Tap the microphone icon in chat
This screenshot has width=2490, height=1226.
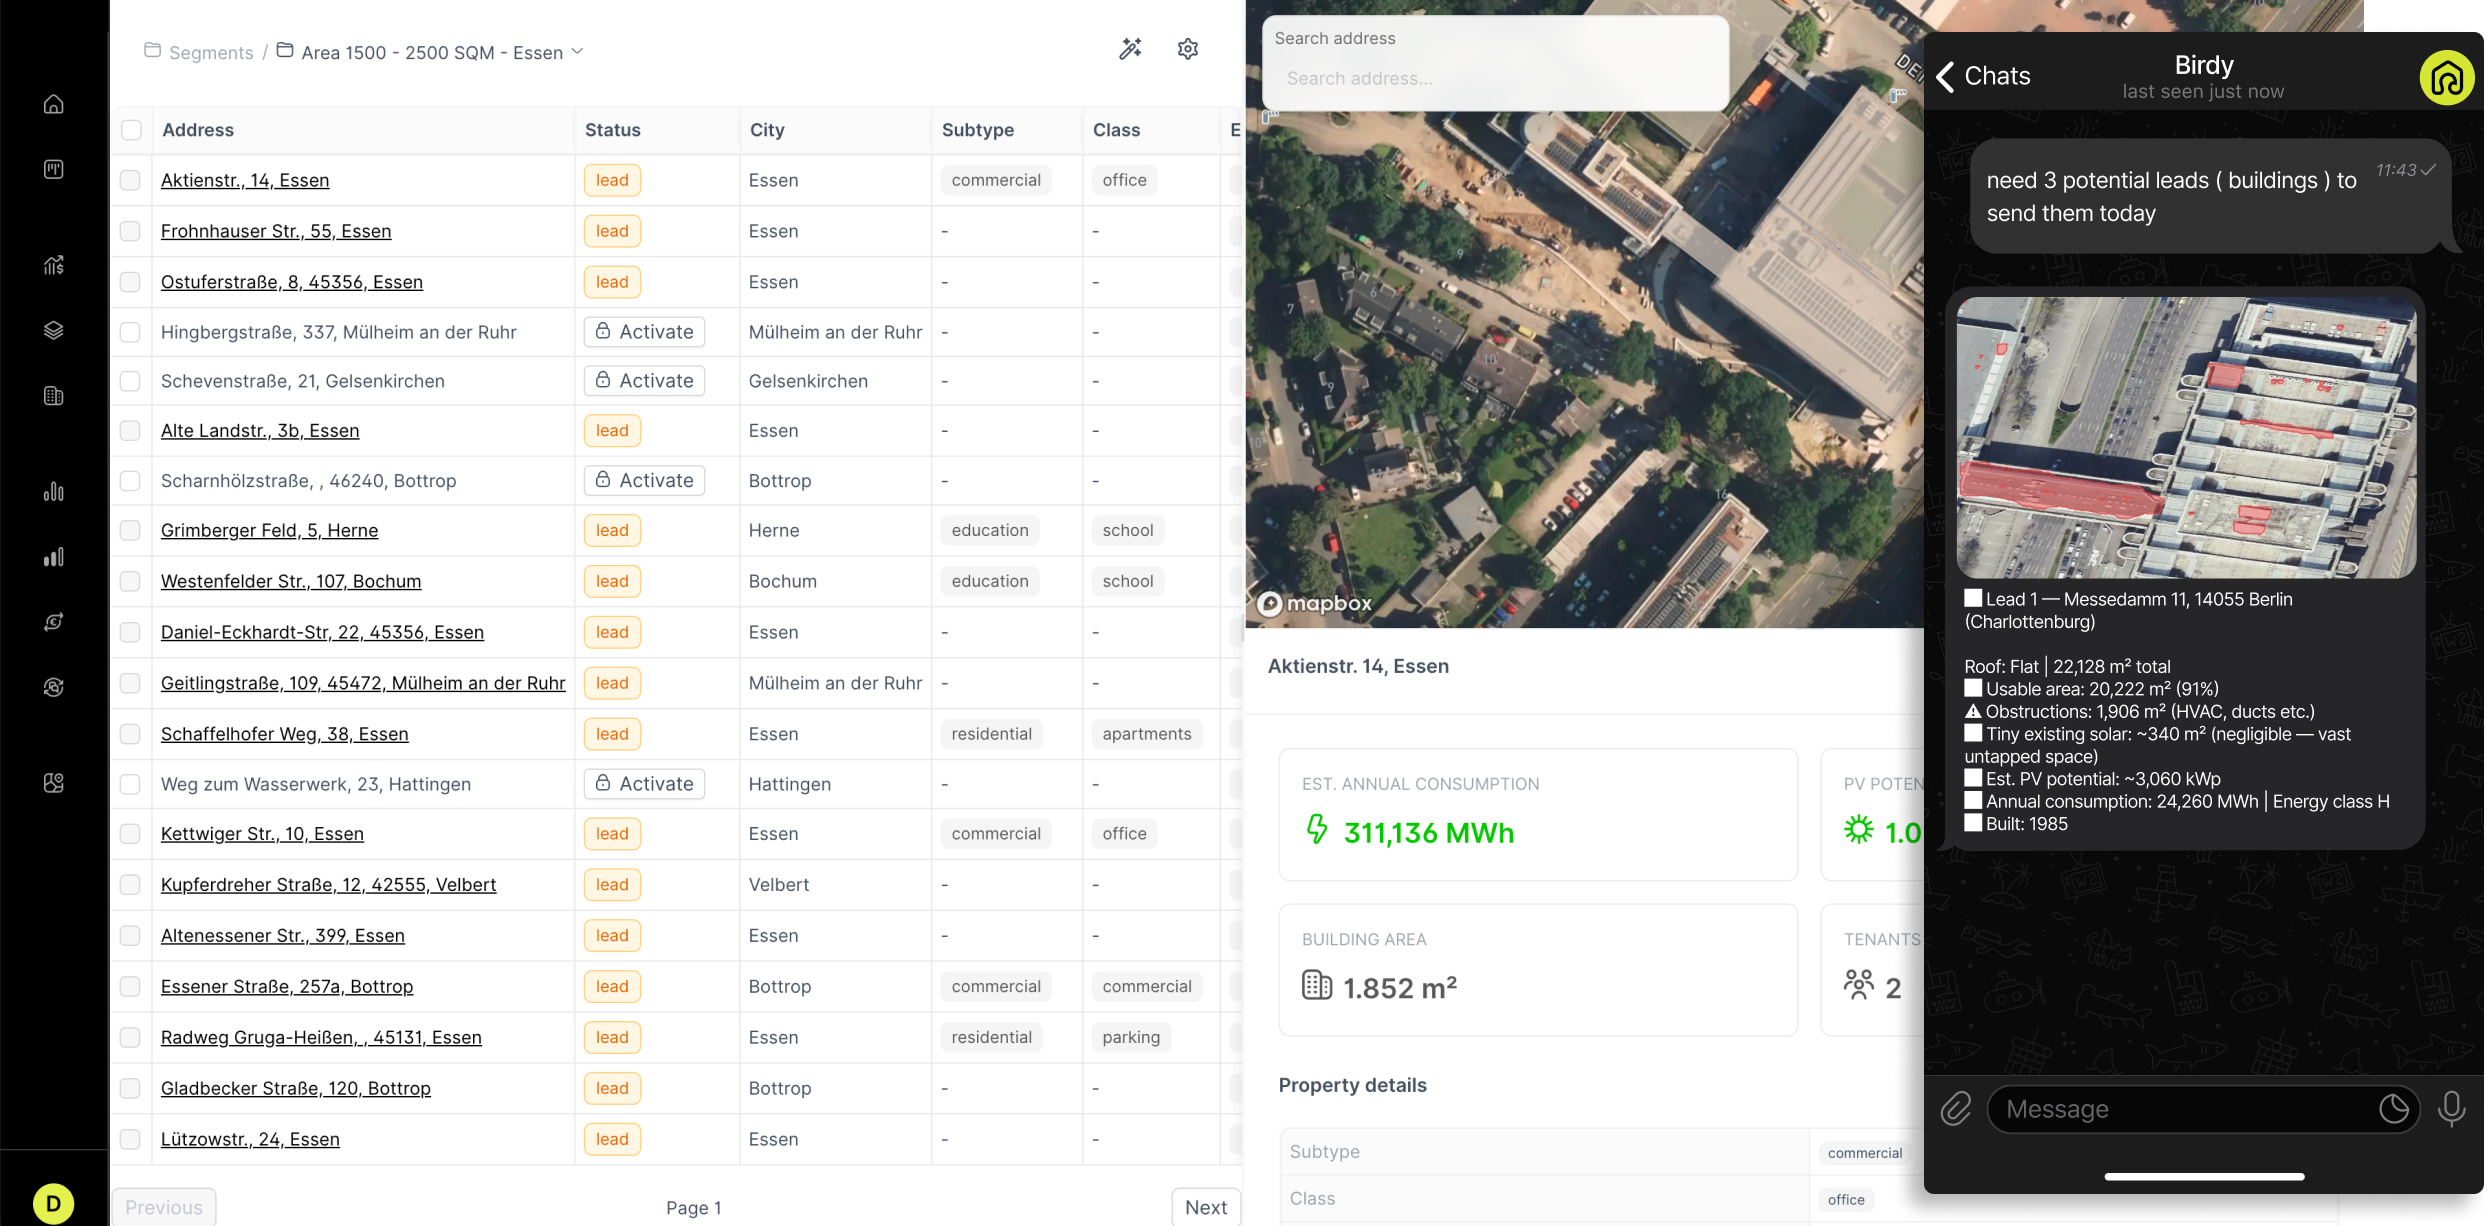[2451, 1109]
